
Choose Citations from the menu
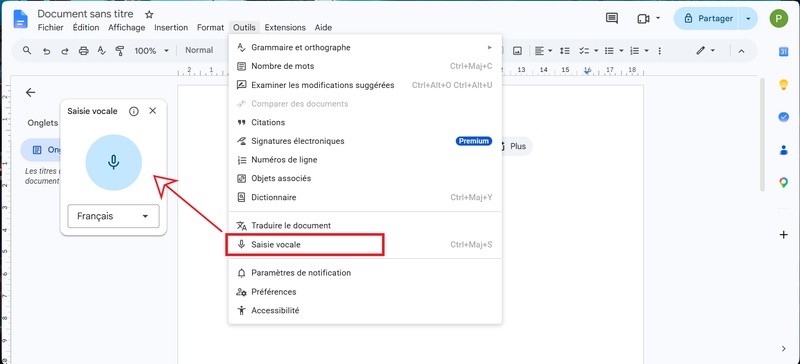[365, 123]
